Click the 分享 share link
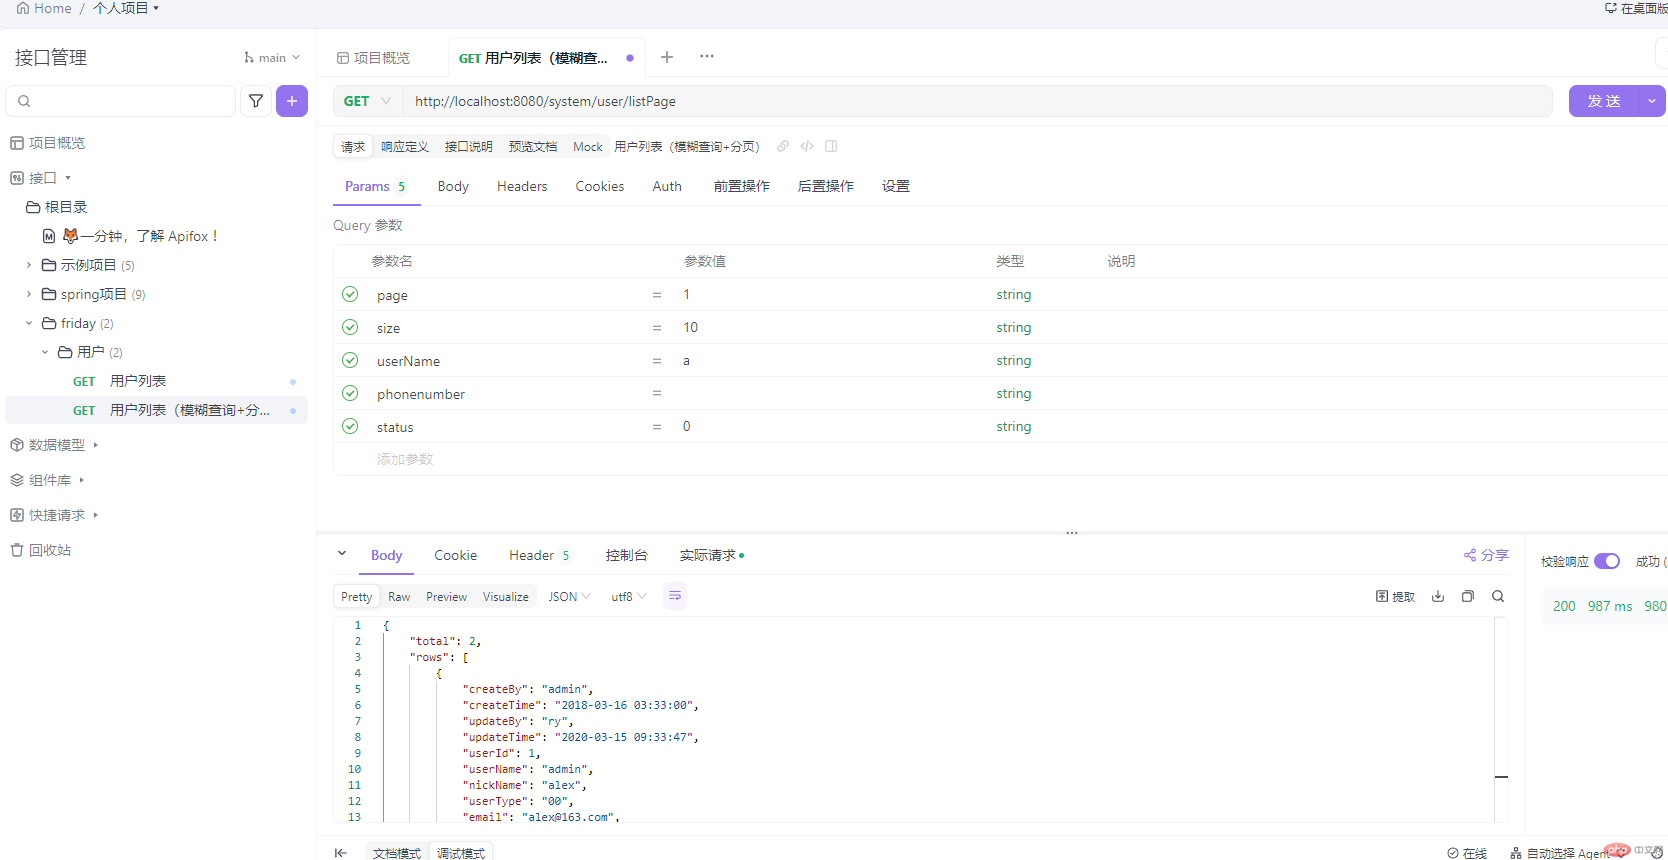 pyautogui.click(x=1486, y=555)
